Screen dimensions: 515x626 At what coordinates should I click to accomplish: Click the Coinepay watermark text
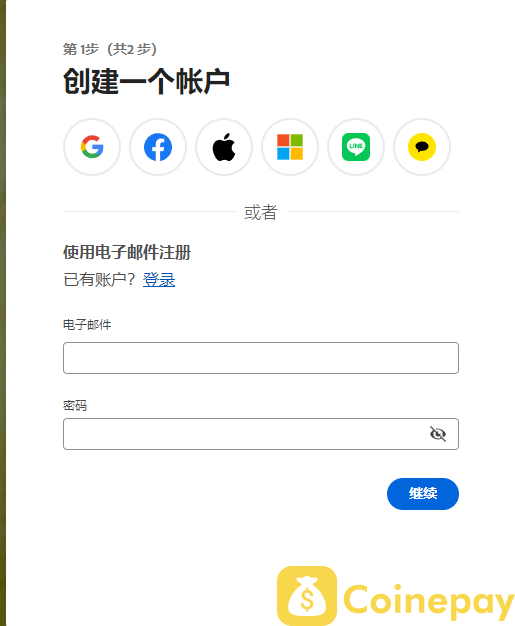point(428,601)
